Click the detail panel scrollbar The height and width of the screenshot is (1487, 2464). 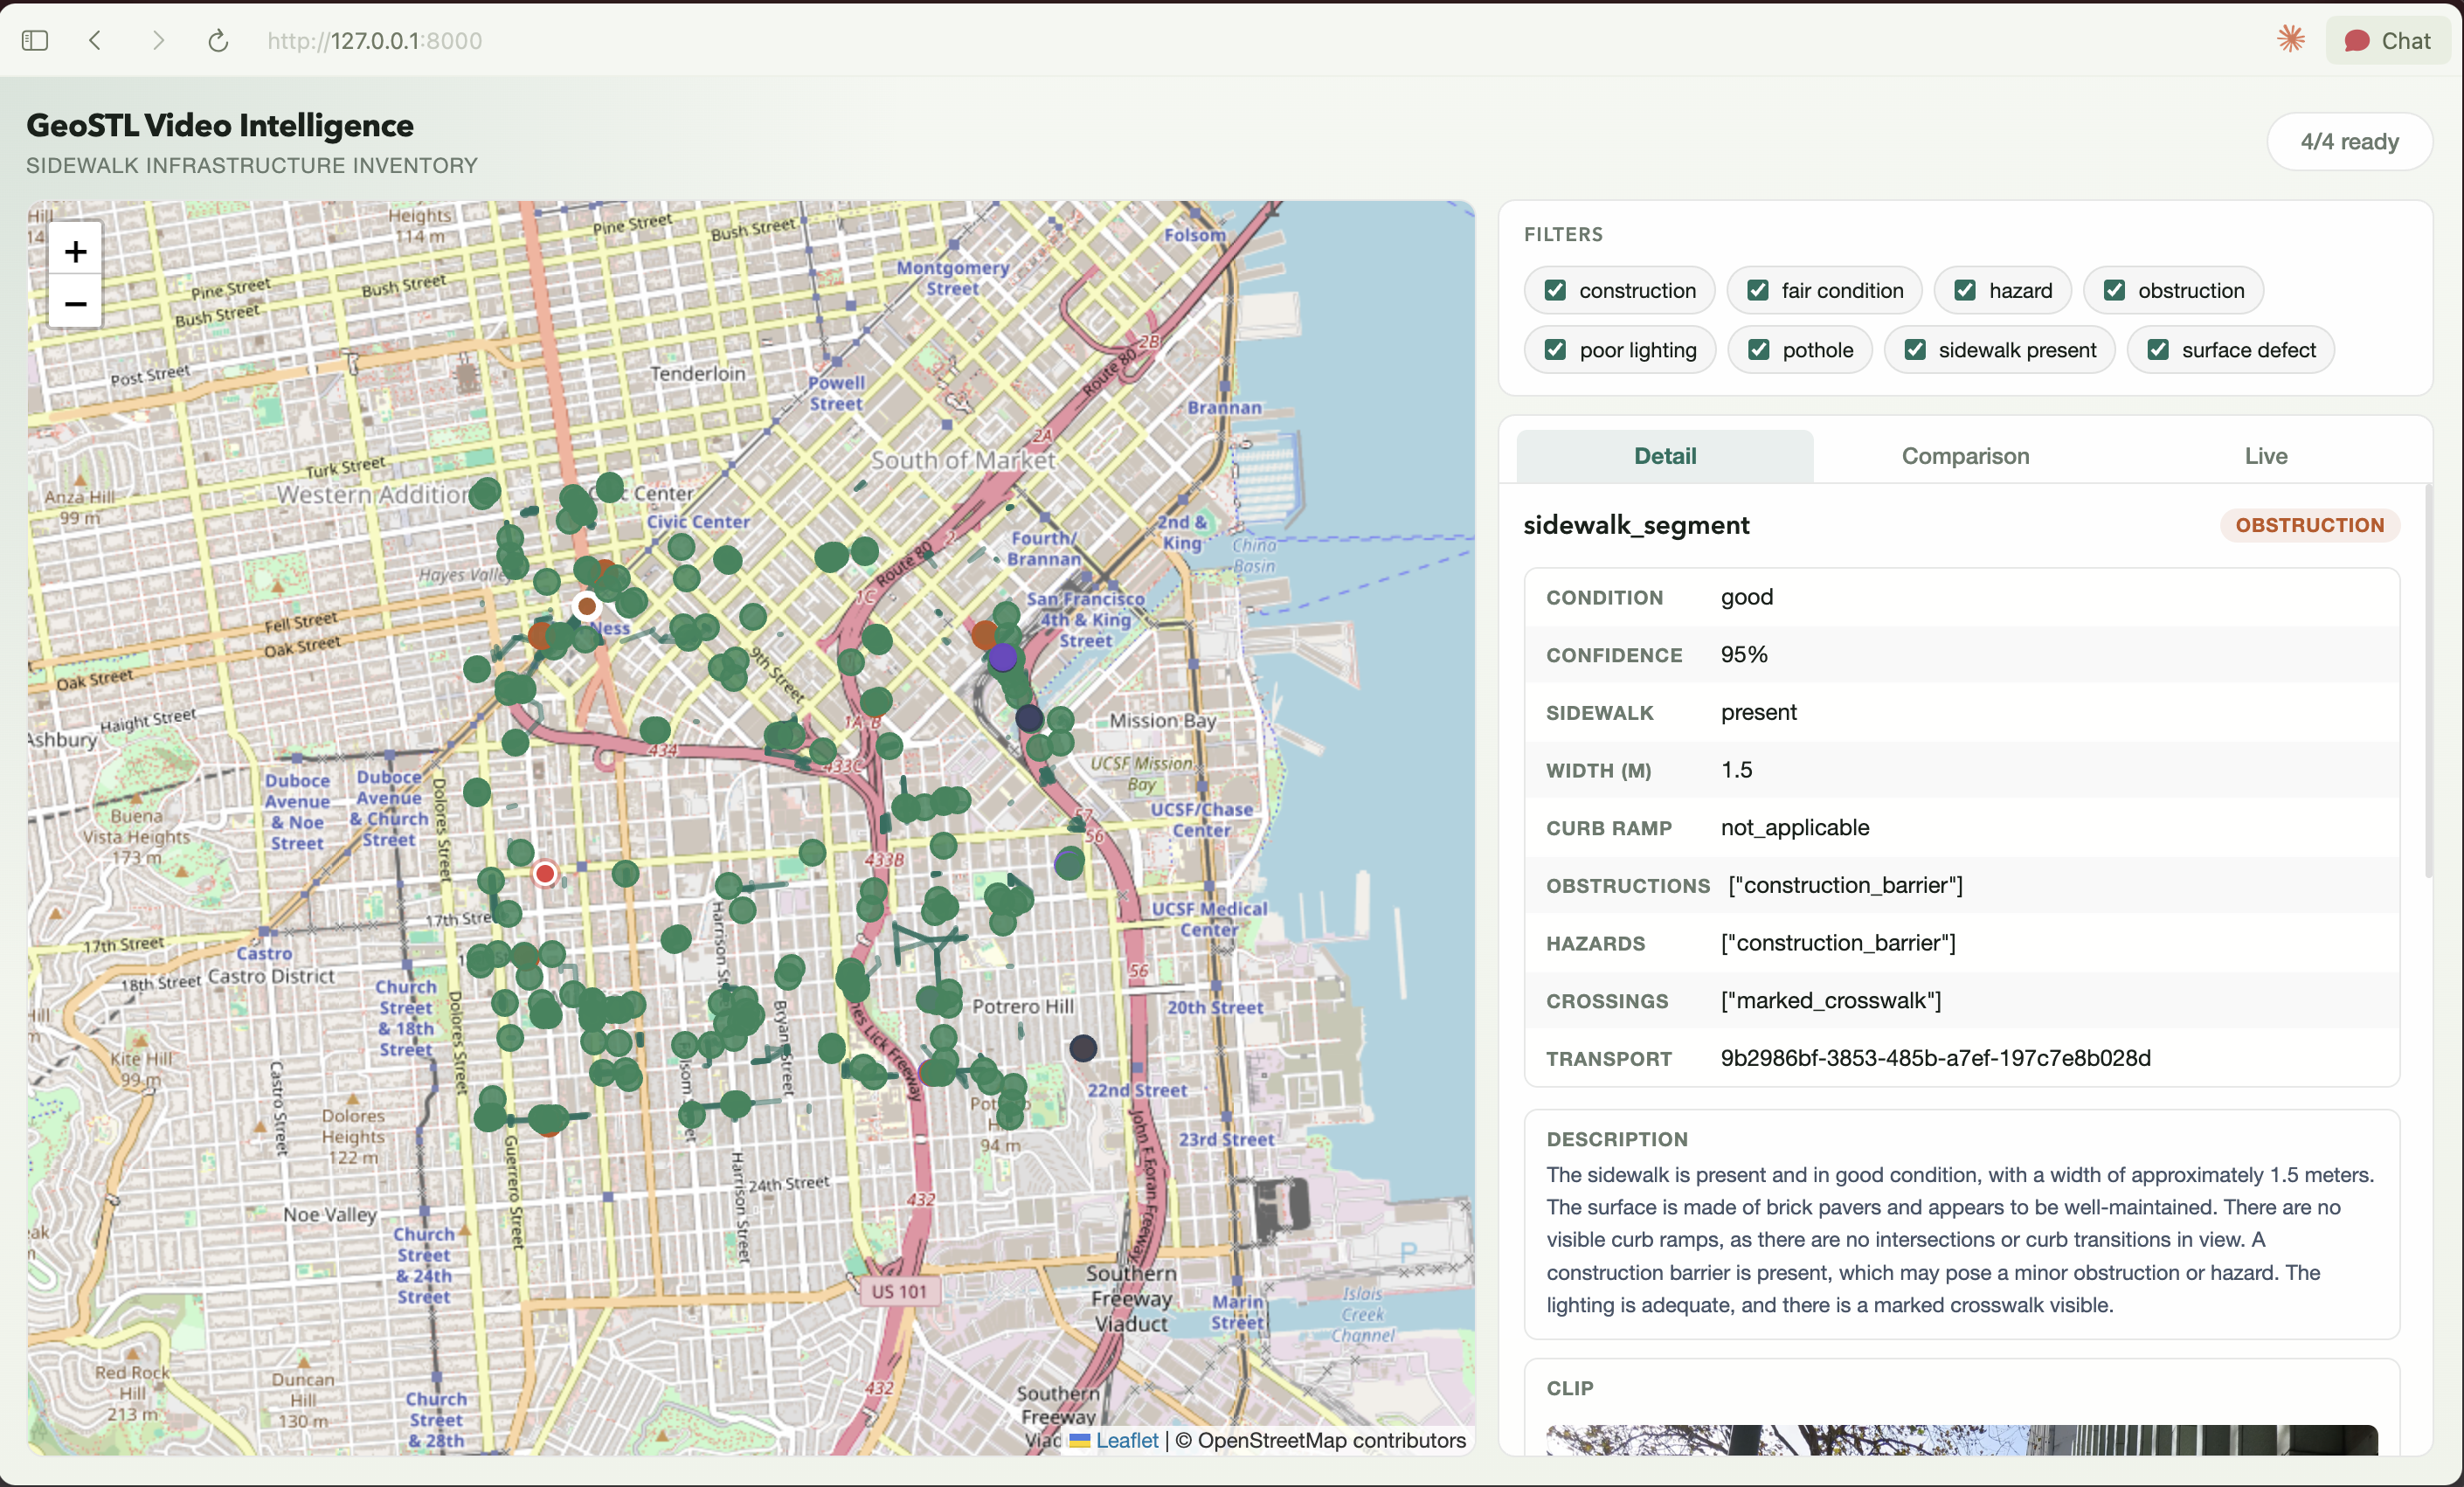[2428, 680]
